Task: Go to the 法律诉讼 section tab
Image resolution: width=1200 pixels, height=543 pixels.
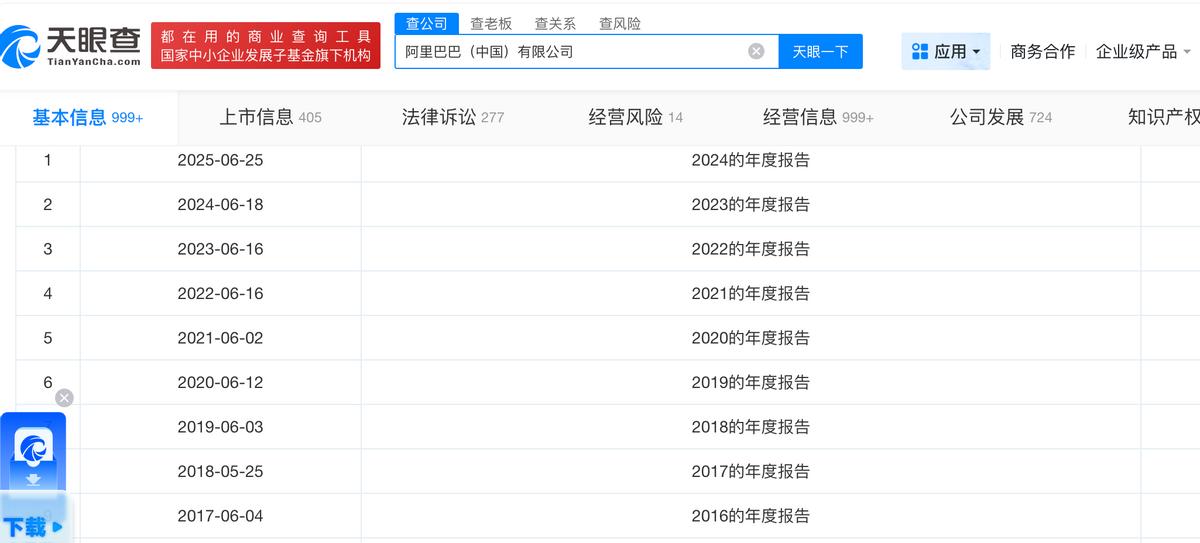Action: [452, 117]
